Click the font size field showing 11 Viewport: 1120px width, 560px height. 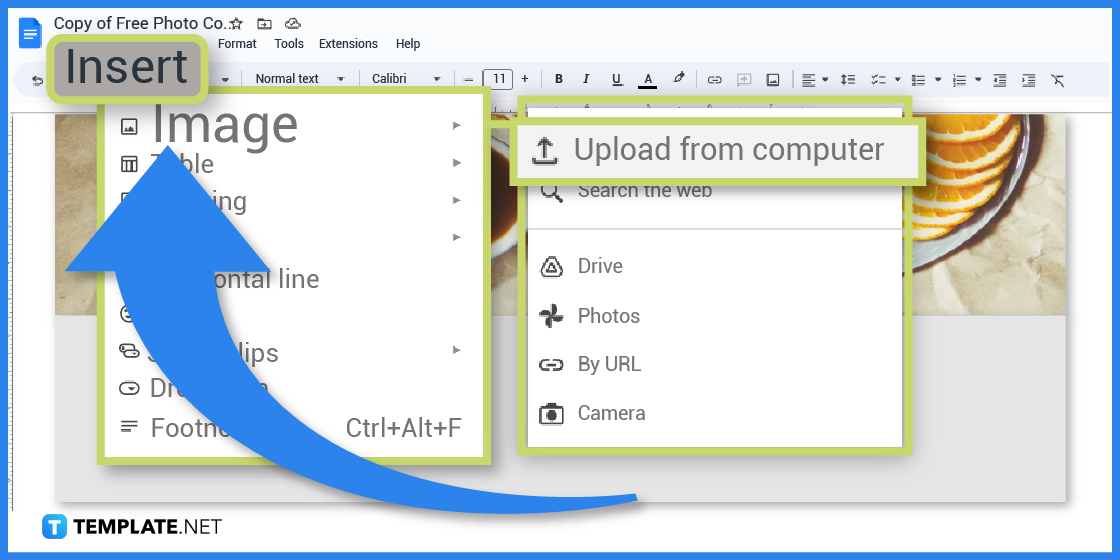pyautogui.click(x=498, y=79)
